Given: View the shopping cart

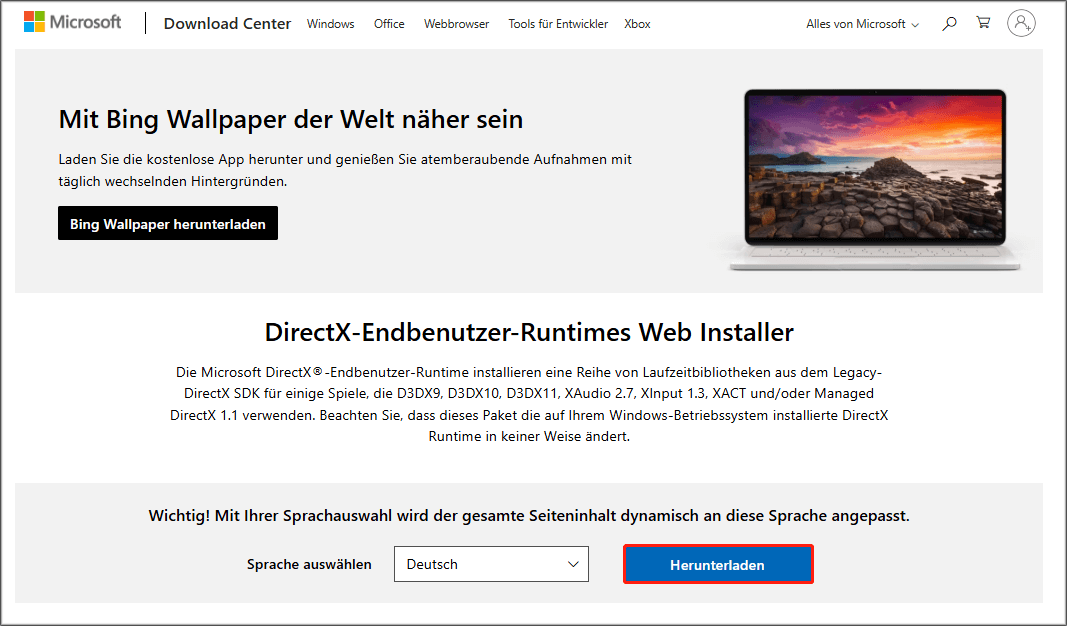Looking at the screenshot, I should [983, 22].
